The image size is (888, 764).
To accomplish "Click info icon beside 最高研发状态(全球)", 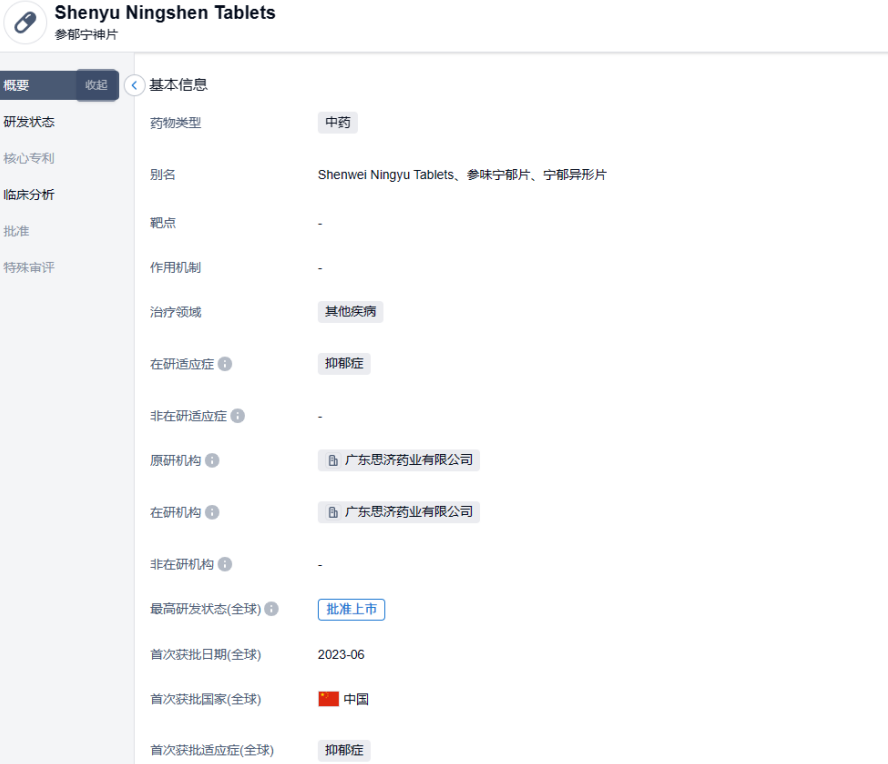I will (271, 609).
